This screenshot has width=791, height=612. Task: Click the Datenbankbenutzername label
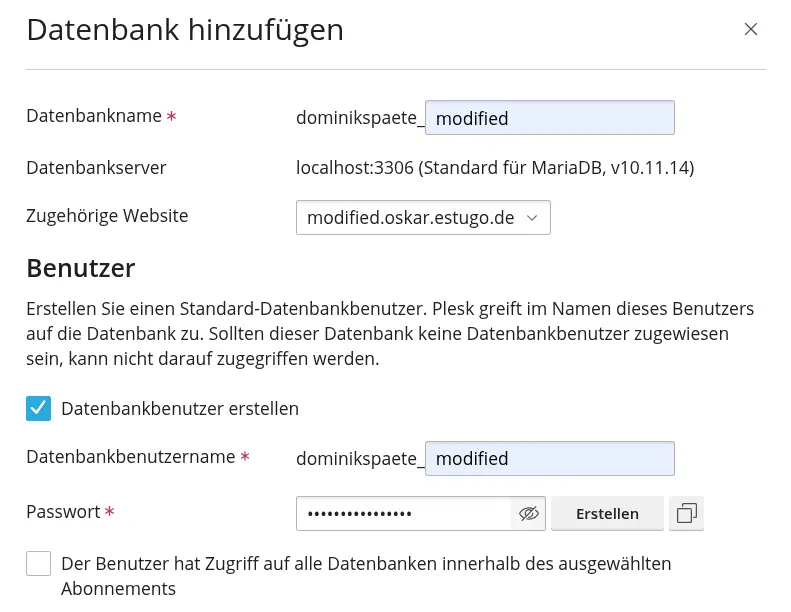[x=131, y=457]
